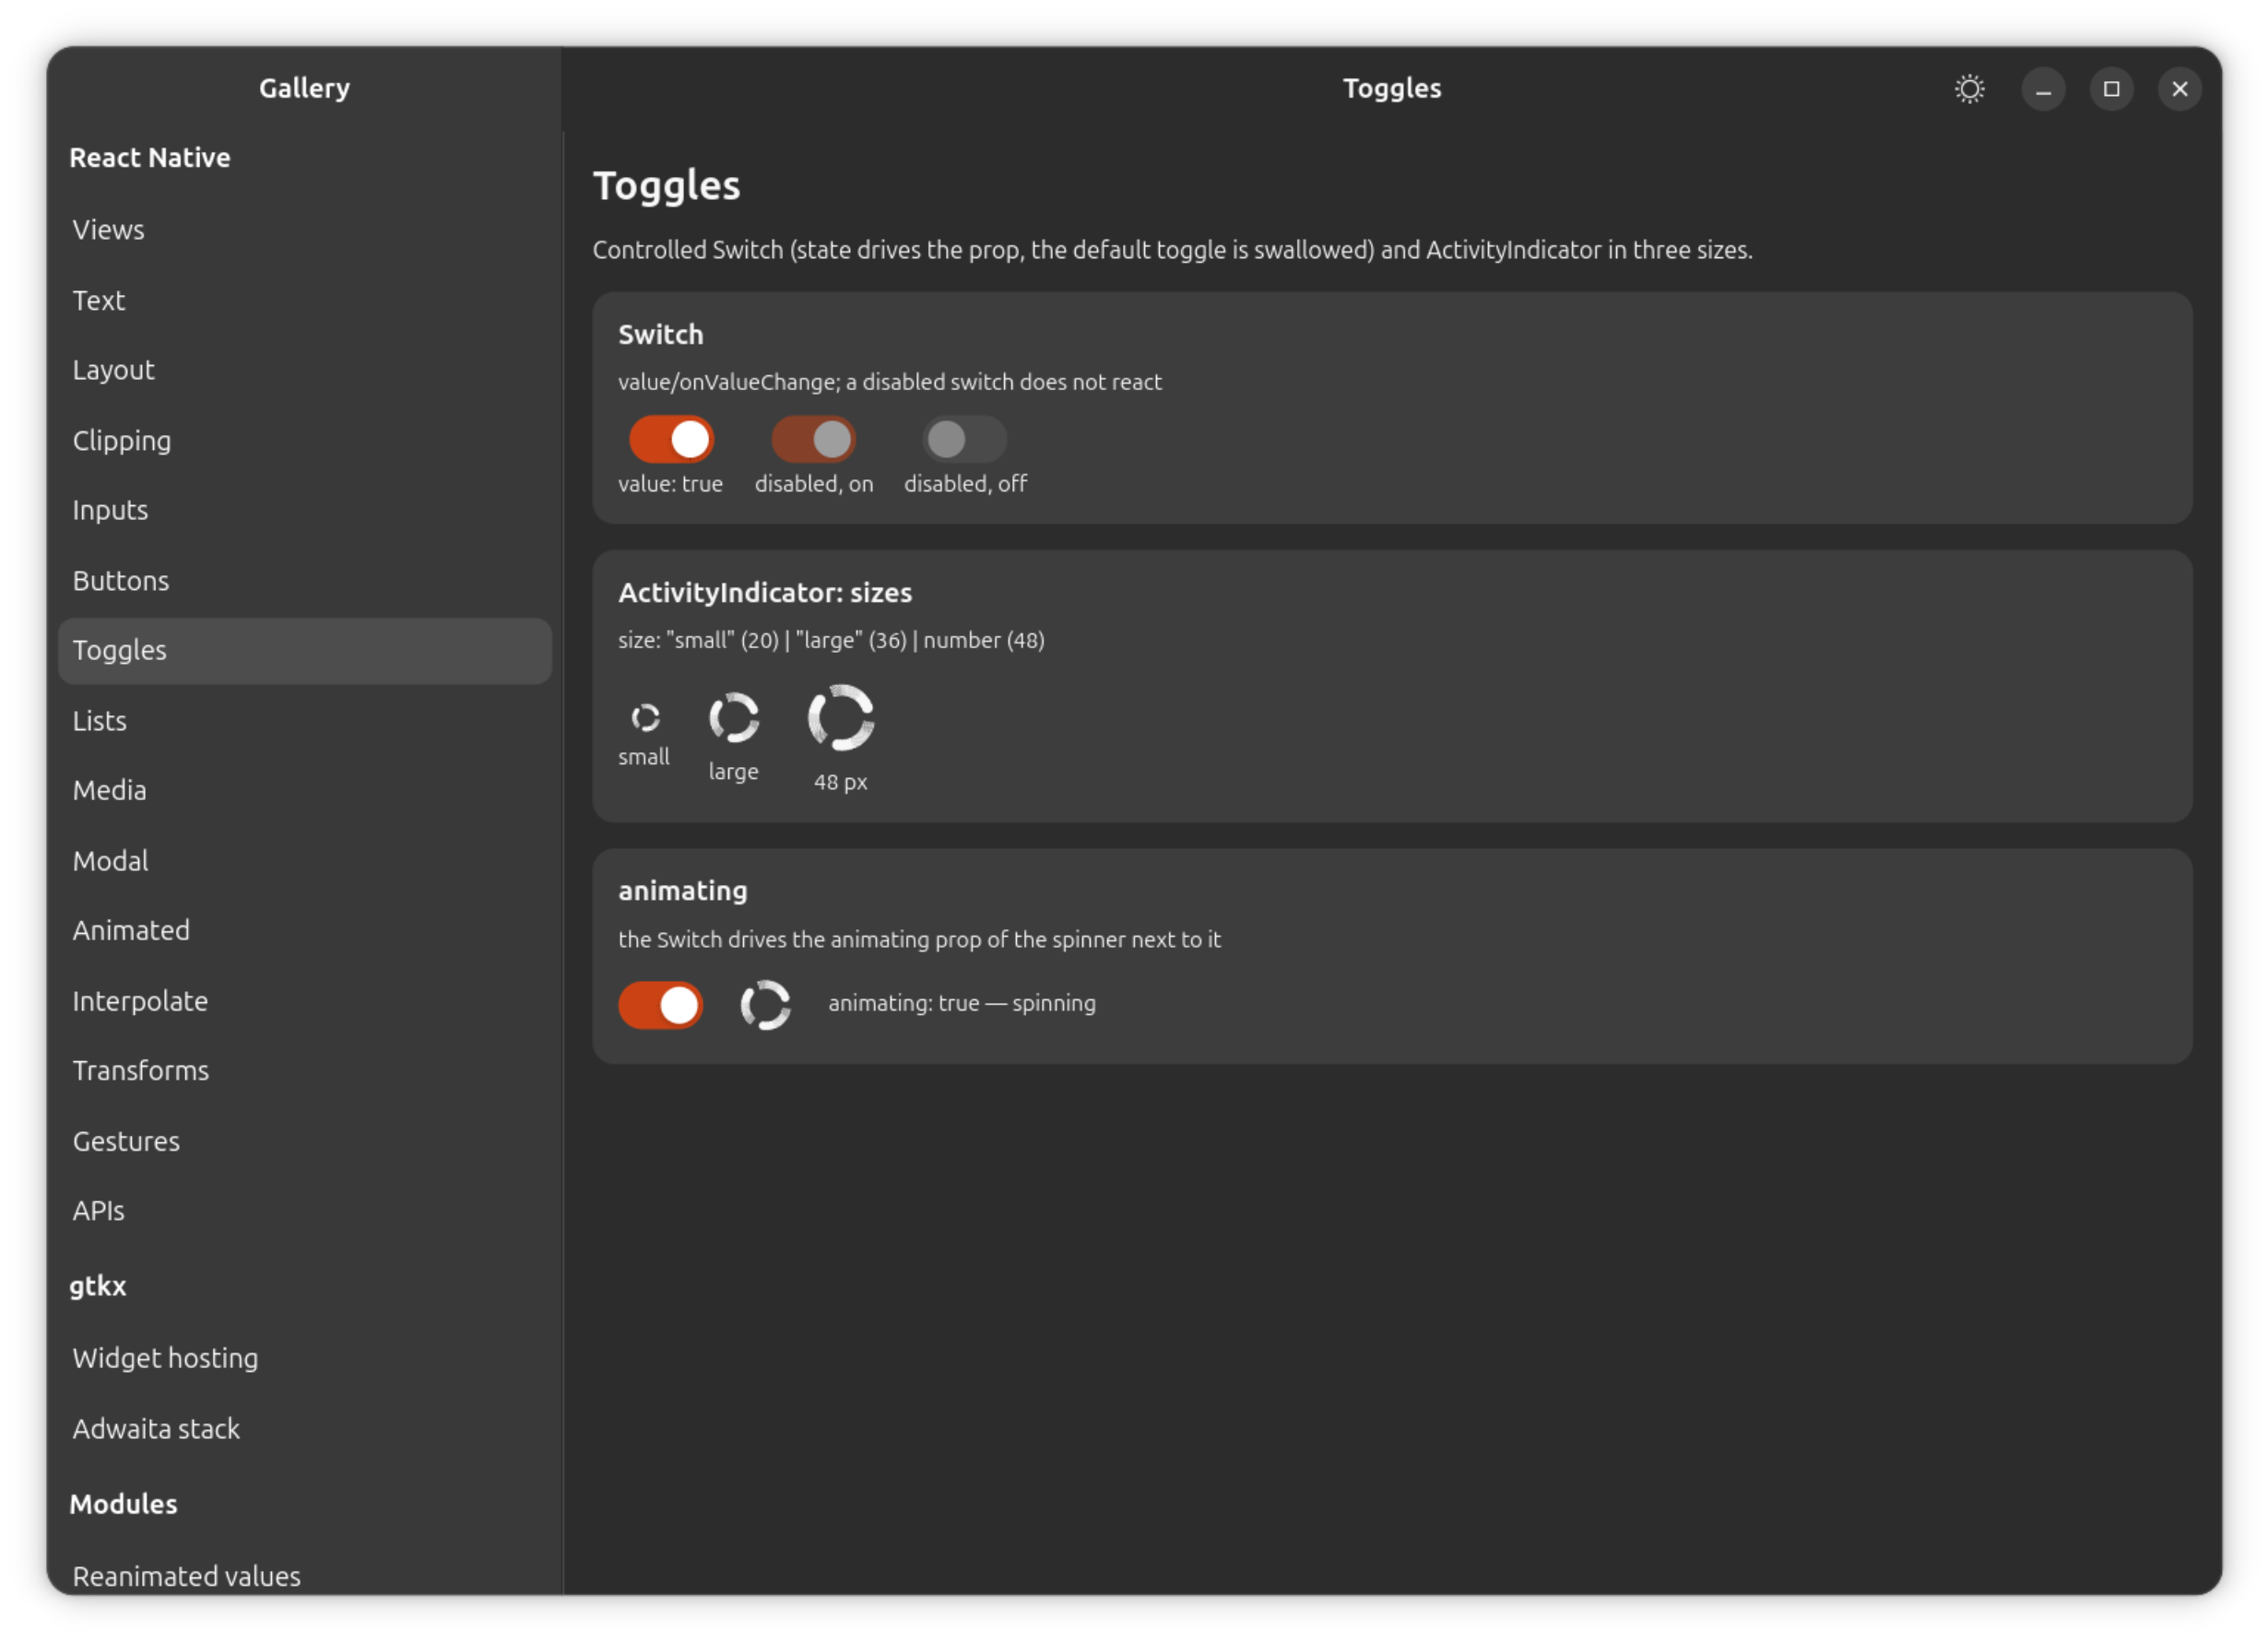The height and width of the screenshot is (1641, 2268).
Task: Open the Views page in sidebar
Action: coord(305,230)
